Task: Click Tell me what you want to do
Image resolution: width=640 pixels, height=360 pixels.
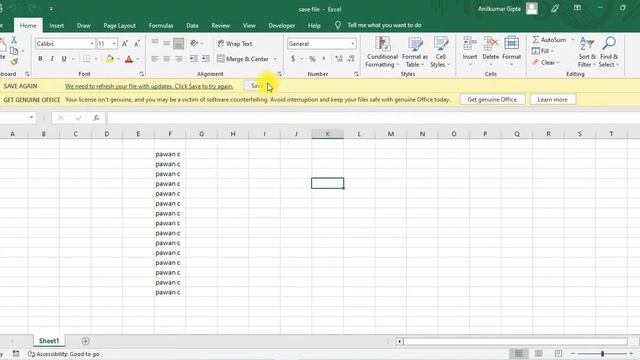Action: point(384,25)
